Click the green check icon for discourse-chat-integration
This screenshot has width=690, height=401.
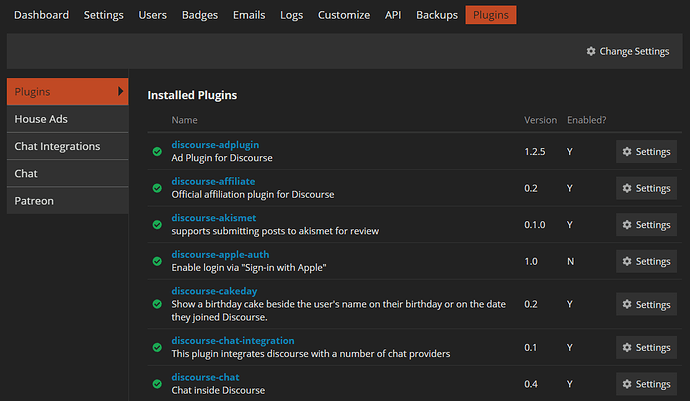(157, 347)
